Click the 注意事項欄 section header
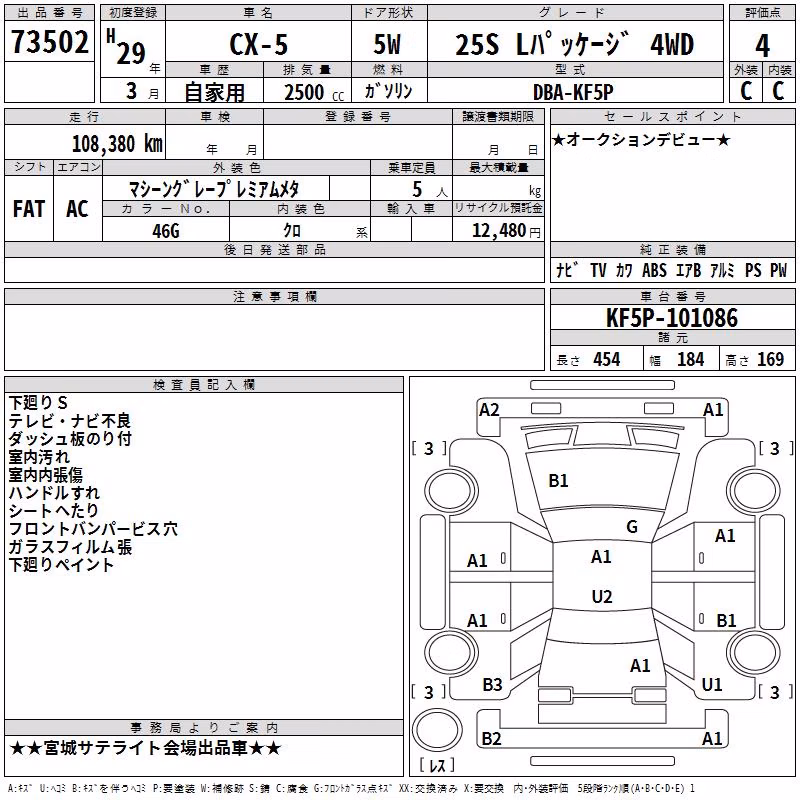The width and height of the screenshot is (800, 800). point(275,296)
